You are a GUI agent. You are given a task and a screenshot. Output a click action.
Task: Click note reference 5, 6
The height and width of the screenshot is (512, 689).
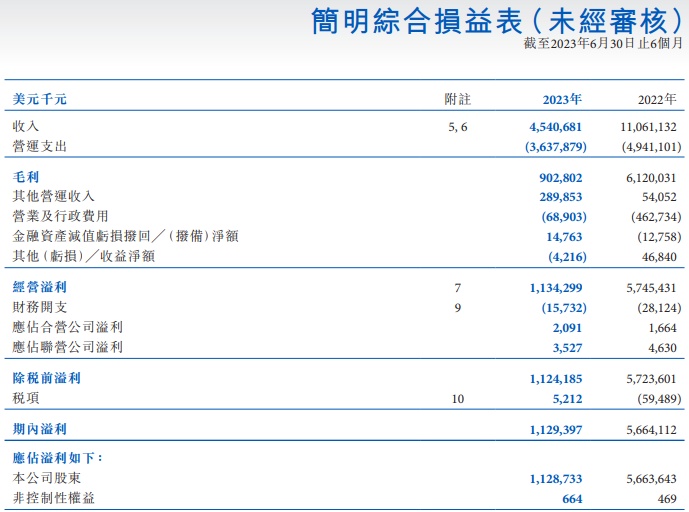point(458,127)
